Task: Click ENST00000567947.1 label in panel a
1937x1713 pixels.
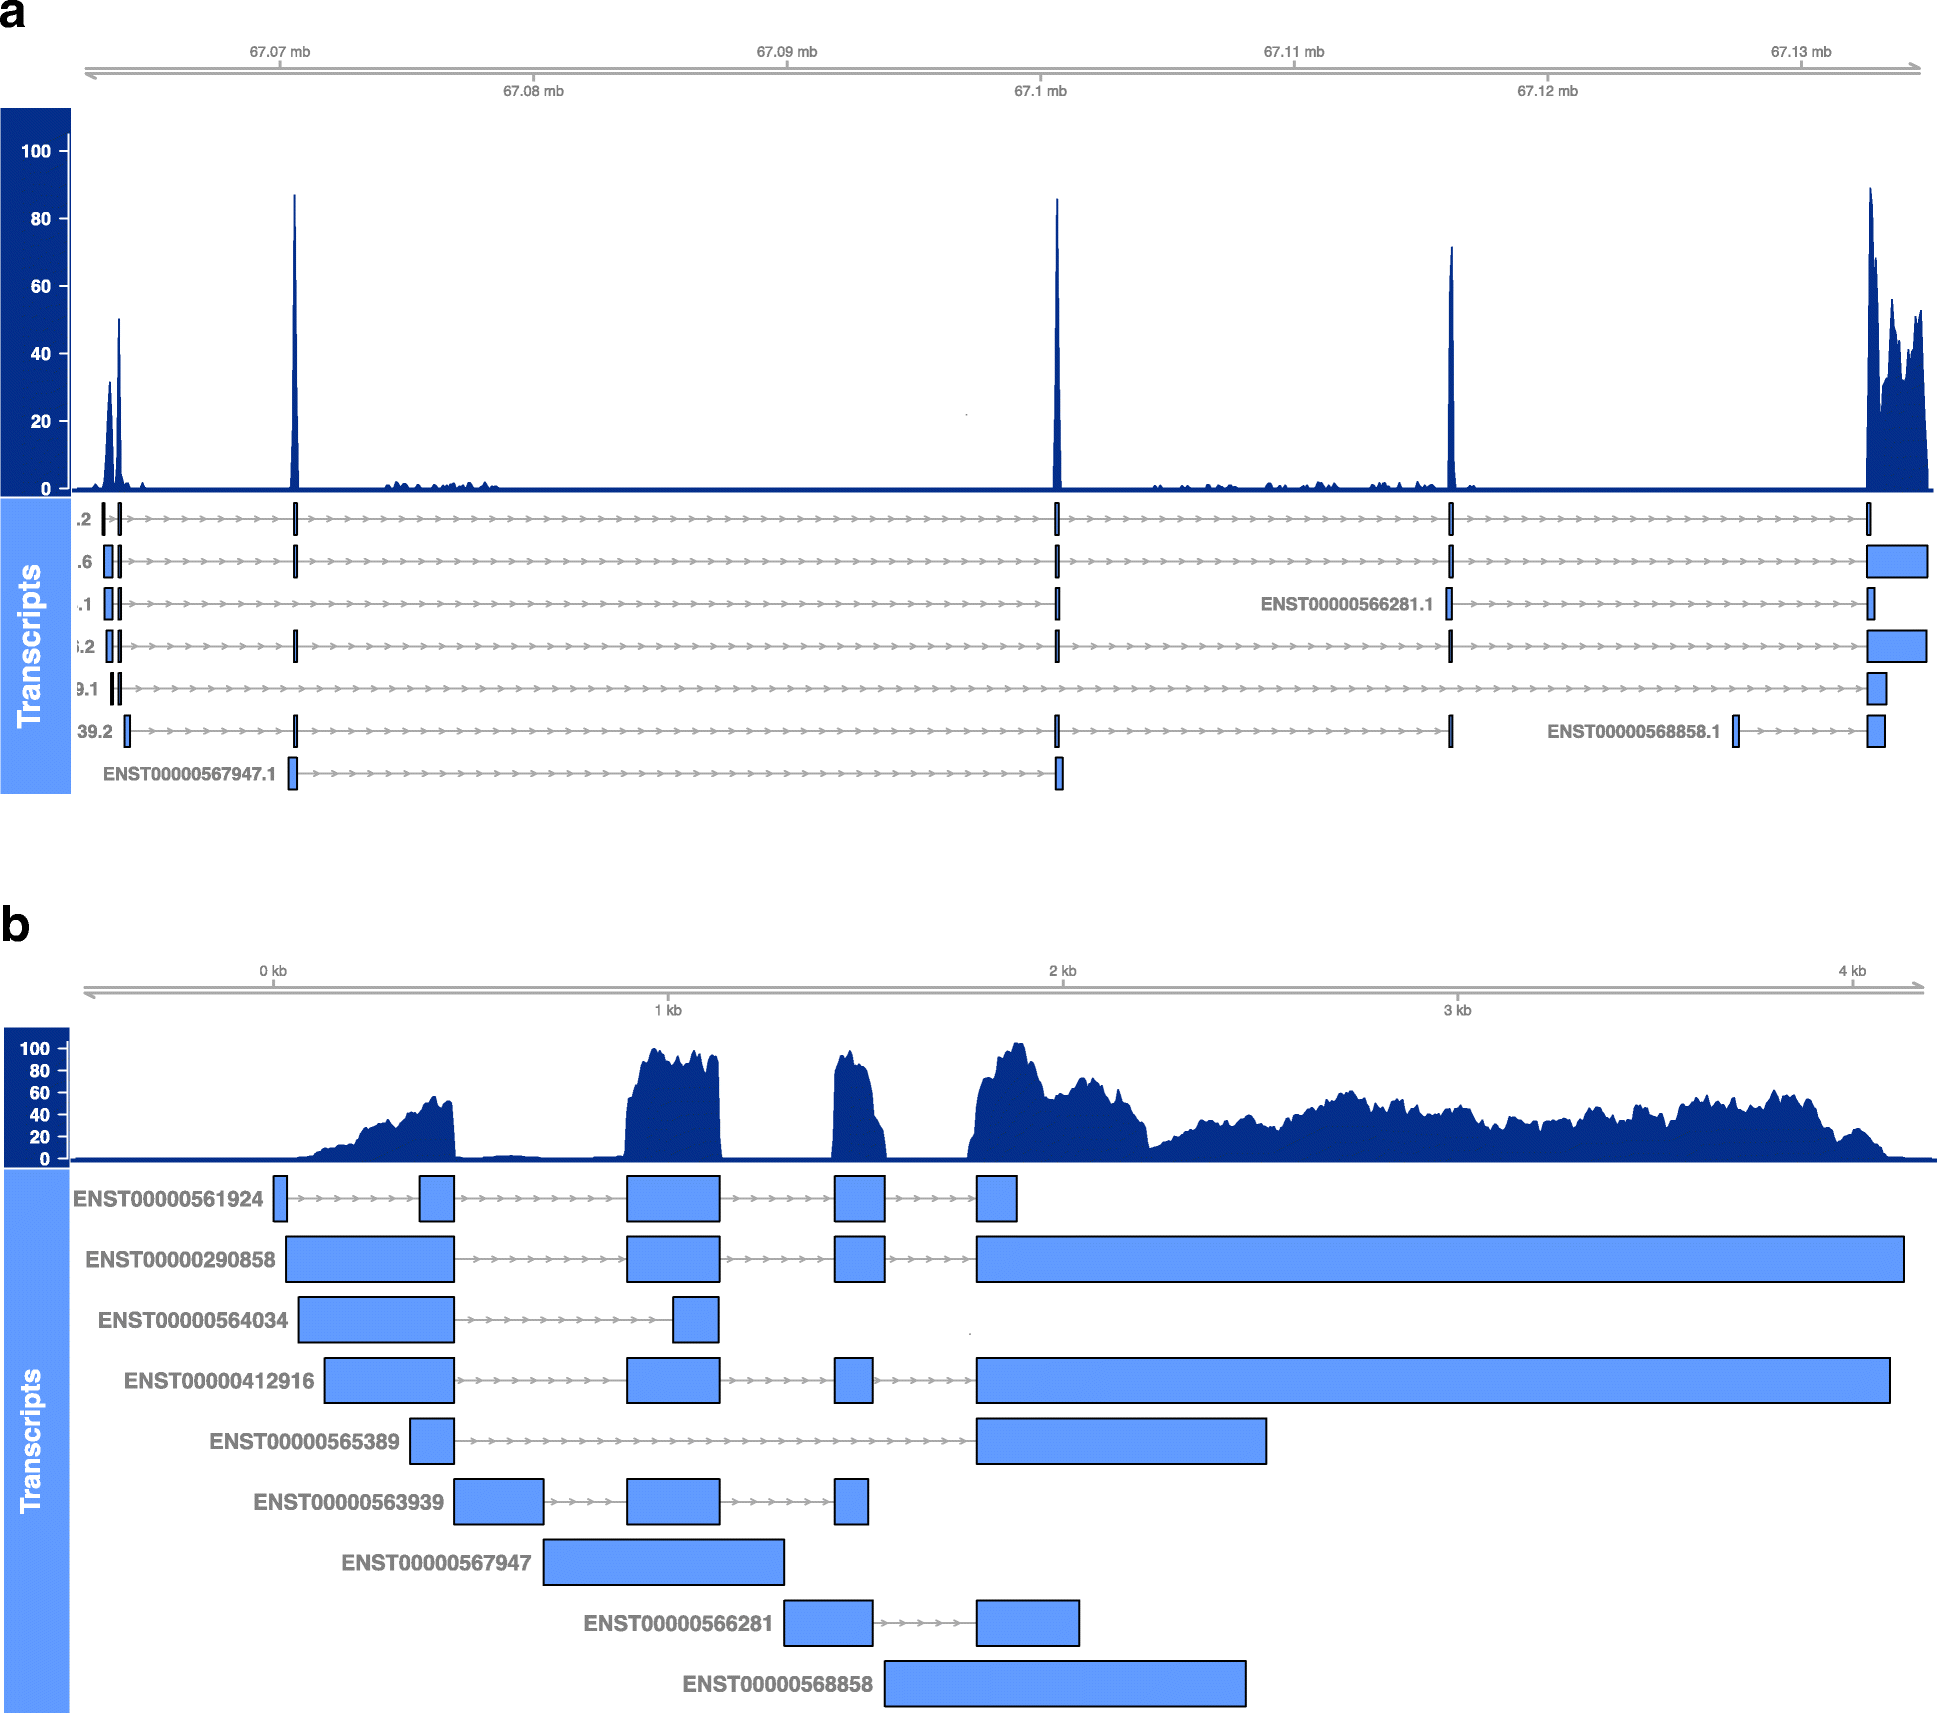Action: (189, 774)
